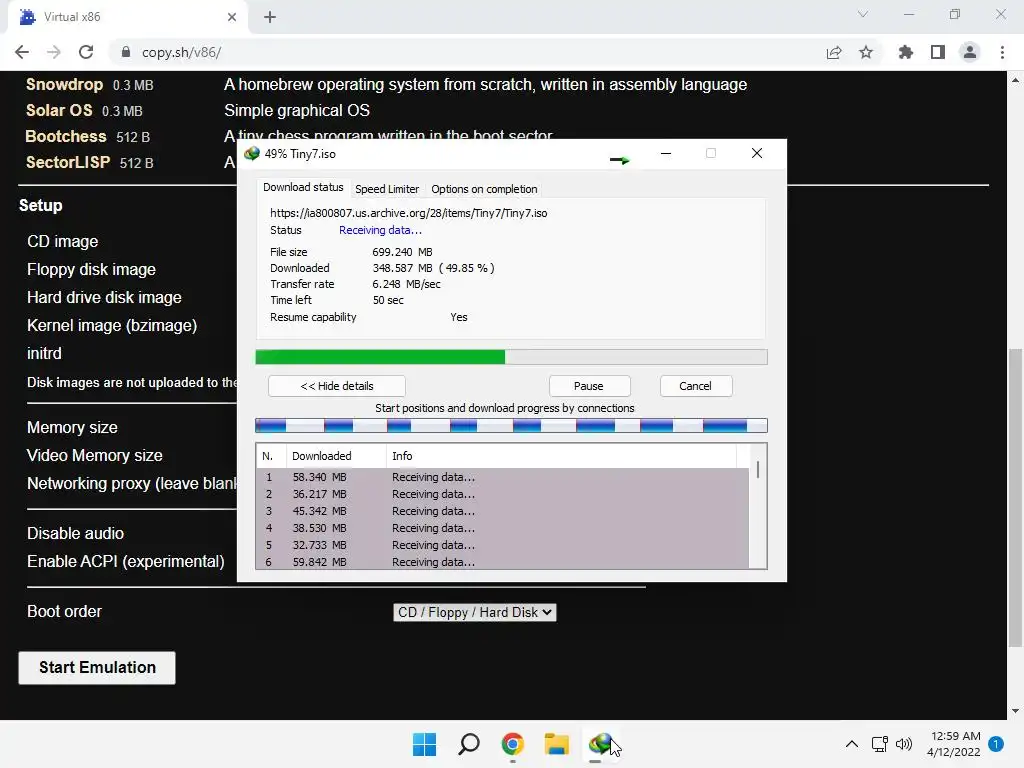This screenshot has height=768, width=1024.
Task: Open volume tray icon
Action: point(904,744)
